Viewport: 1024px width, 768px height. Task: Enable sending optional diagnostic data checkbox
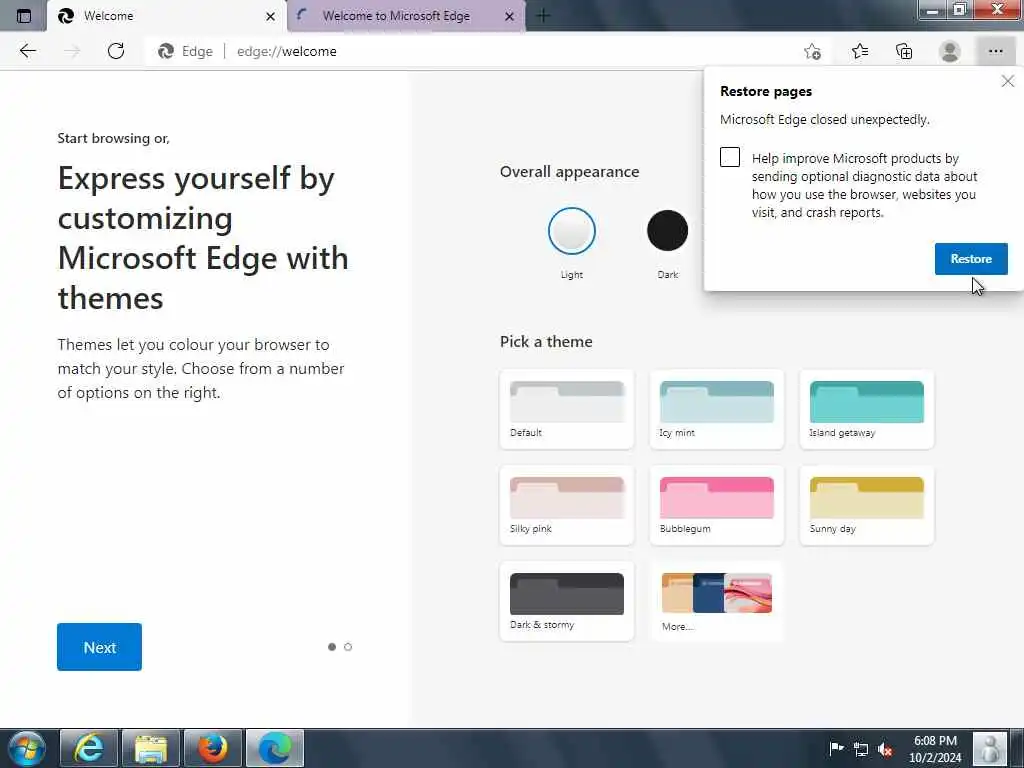click(x=729, y=157)
